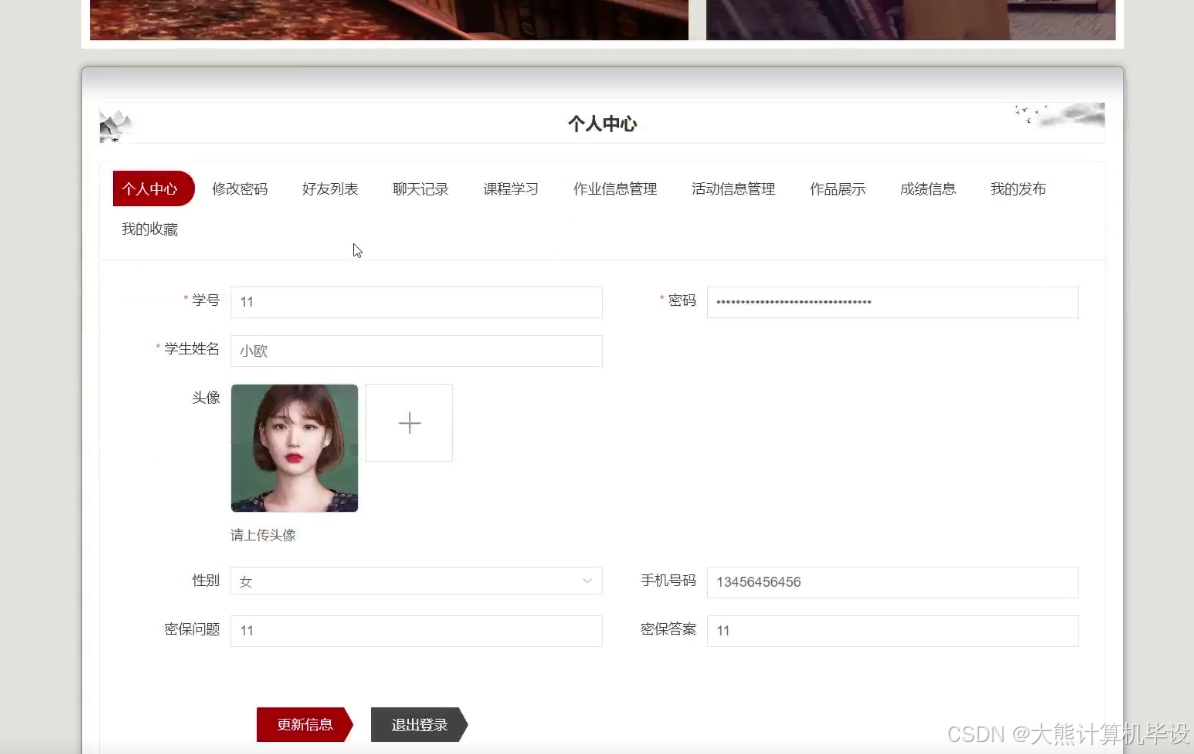Click the 退出登录 button

click(419, 724)
